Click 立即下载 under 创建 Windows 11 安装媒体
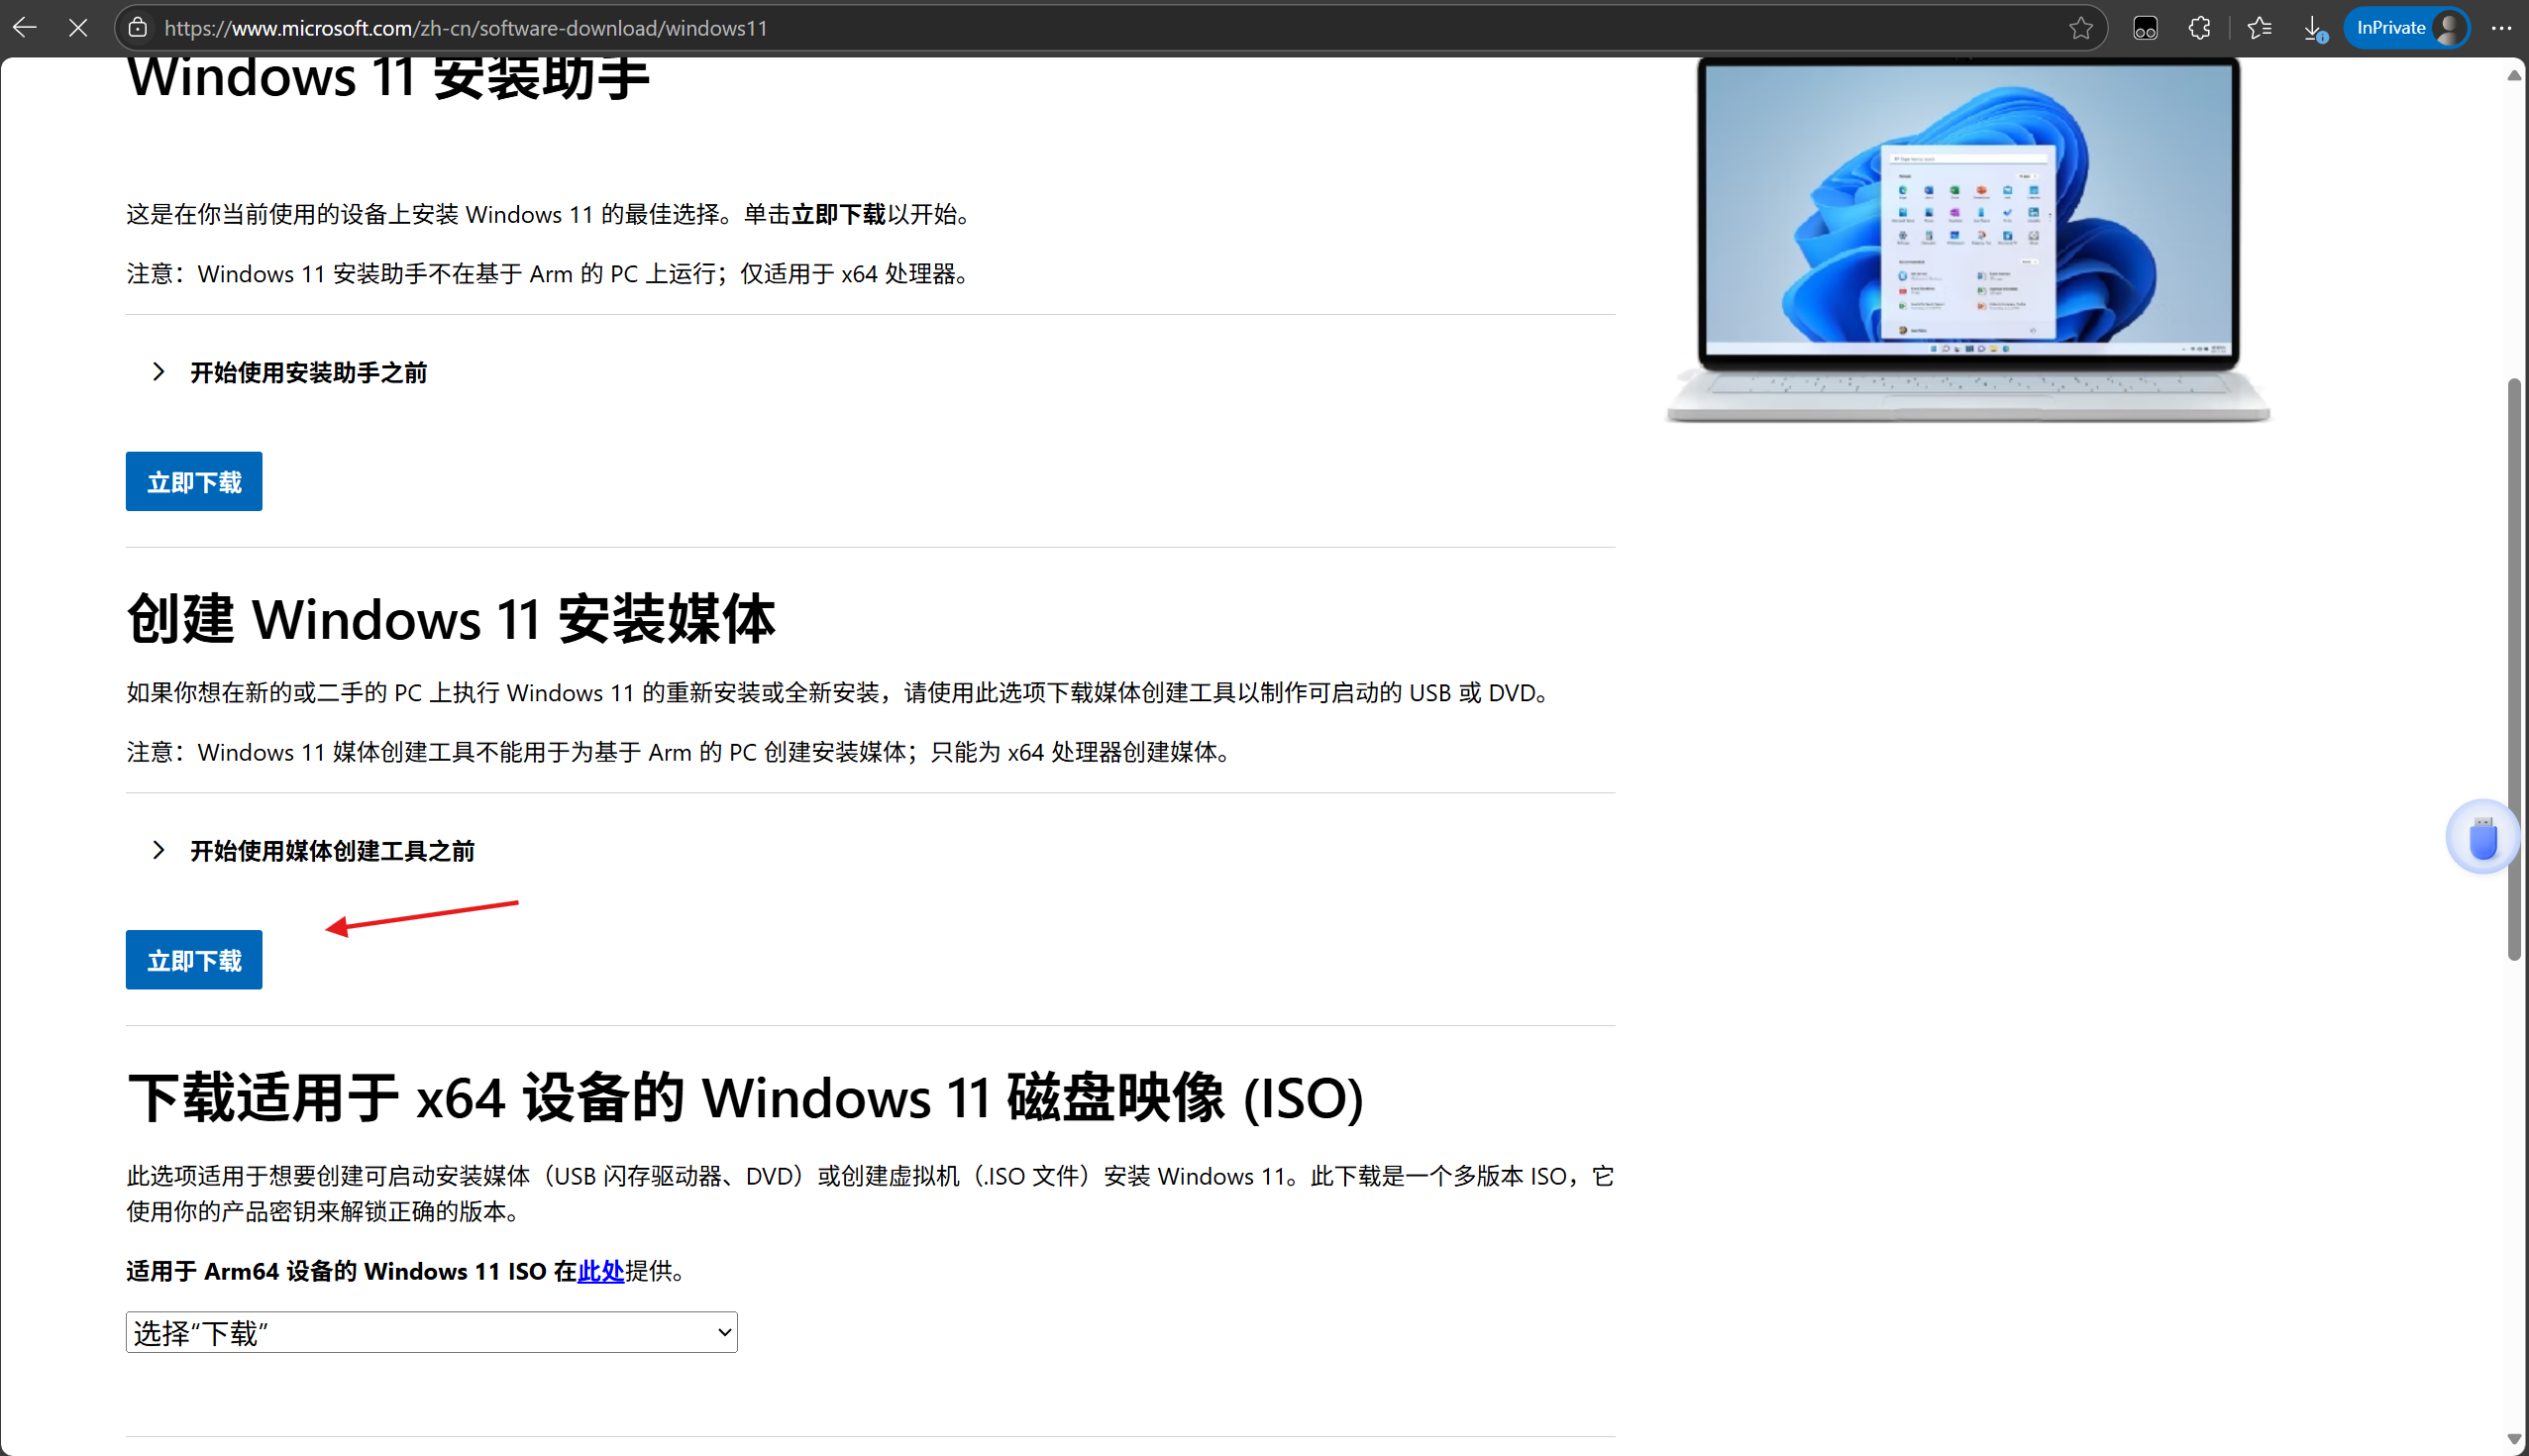Screen dimensions: 2529x1456 [194, 960]
